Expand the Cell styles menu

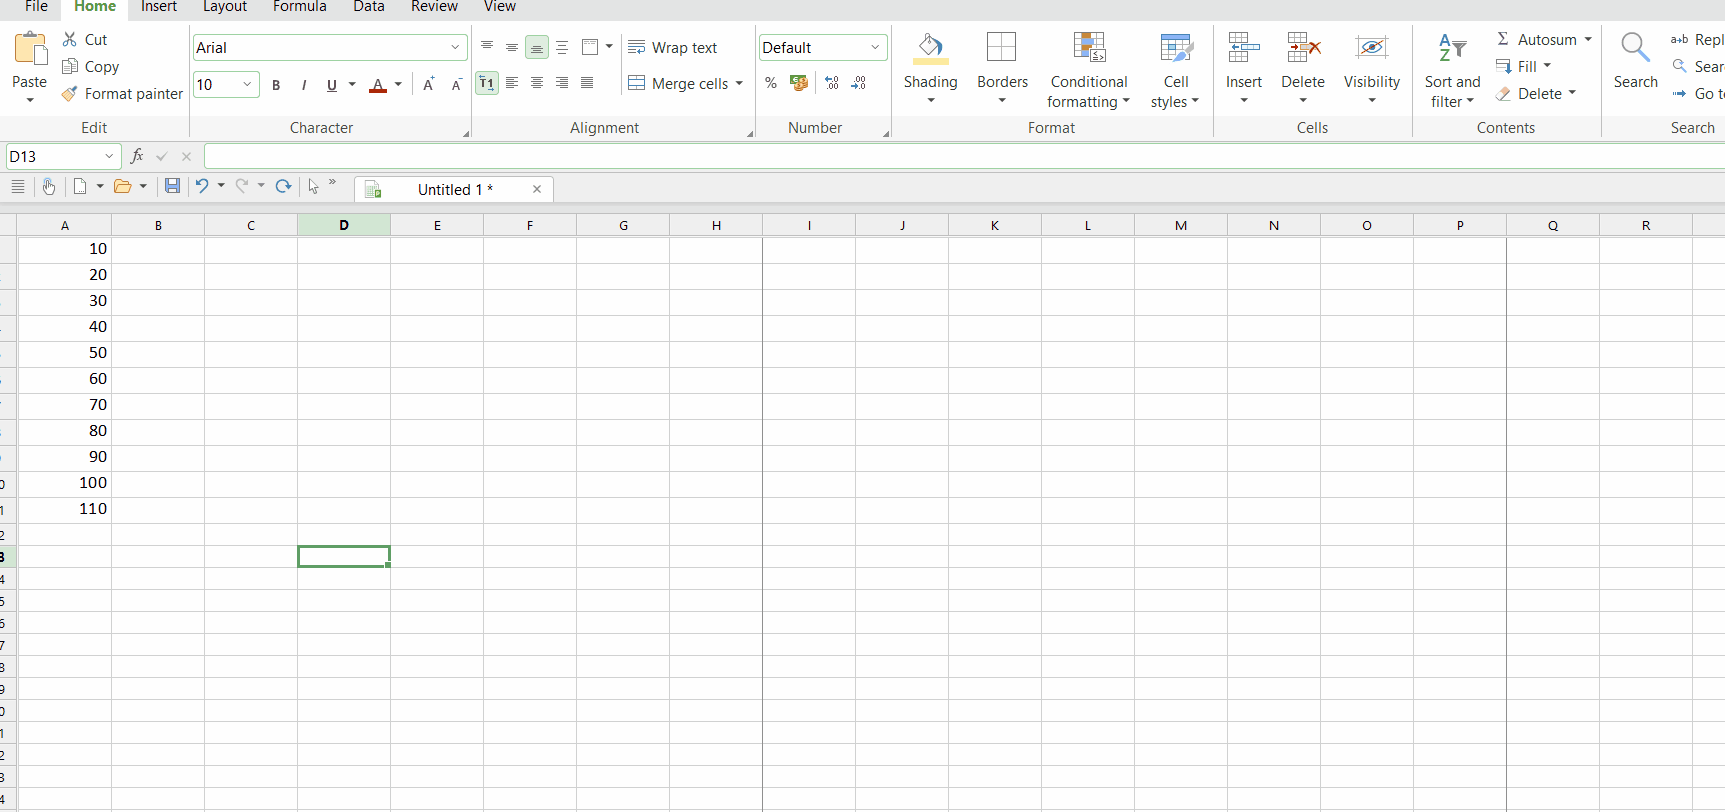(x=1175, y=91)
